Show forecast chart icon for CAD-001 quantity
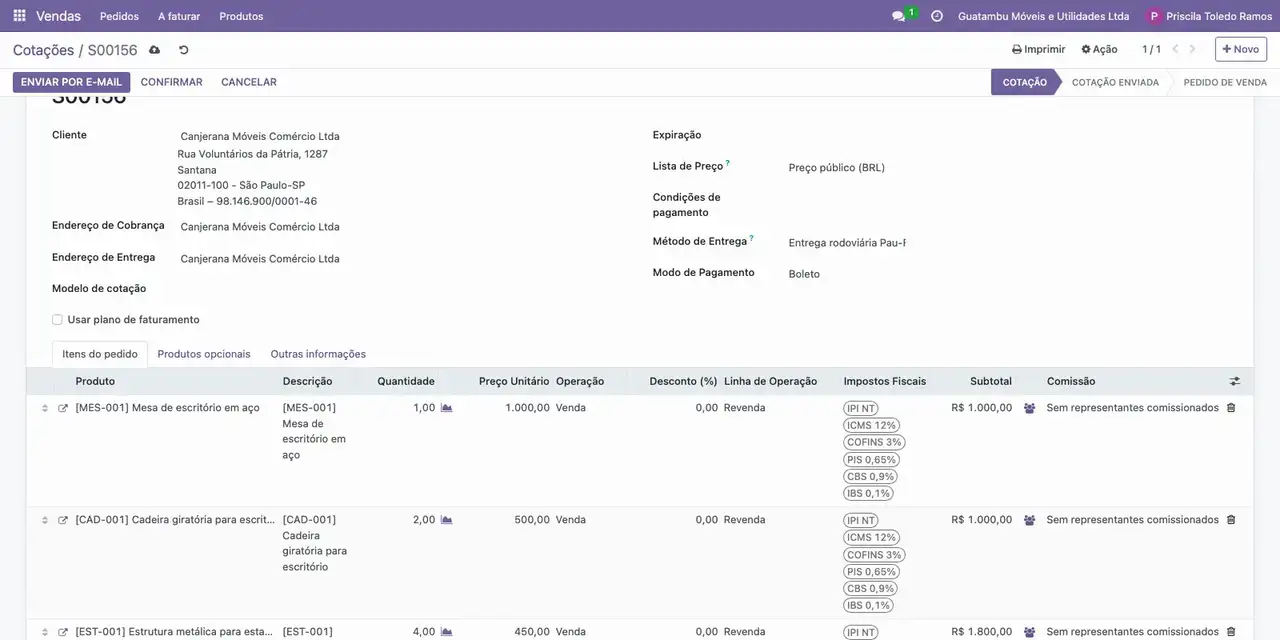The width and height of the screenshot is (1280, 640). pos(447,520)
